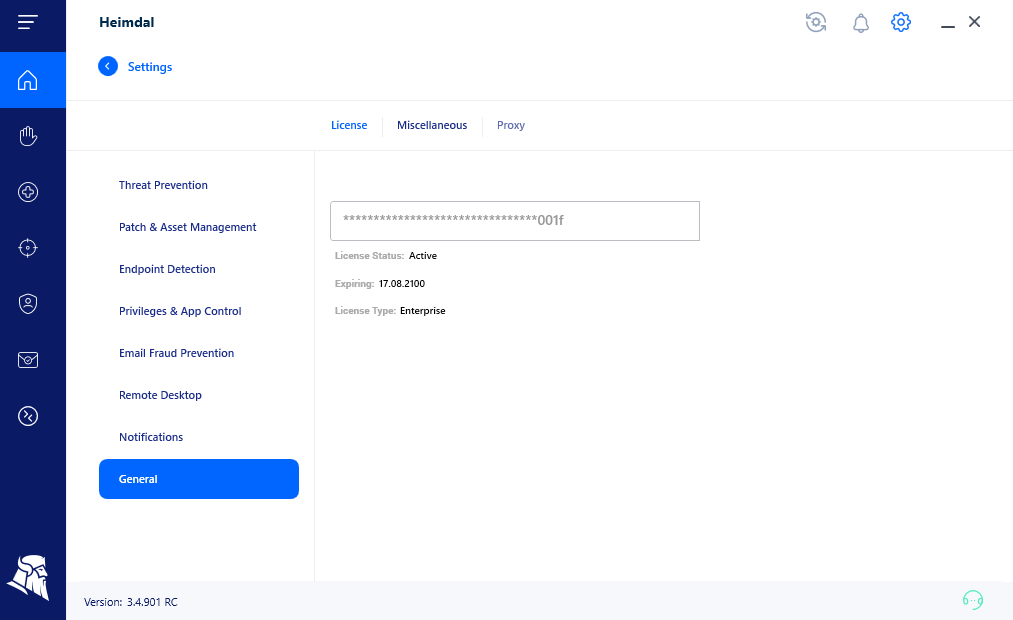Open the envelope Email Fraud Prevention sidebar icon
This screenshot has height=620, width=1013.
coord(28,360)
